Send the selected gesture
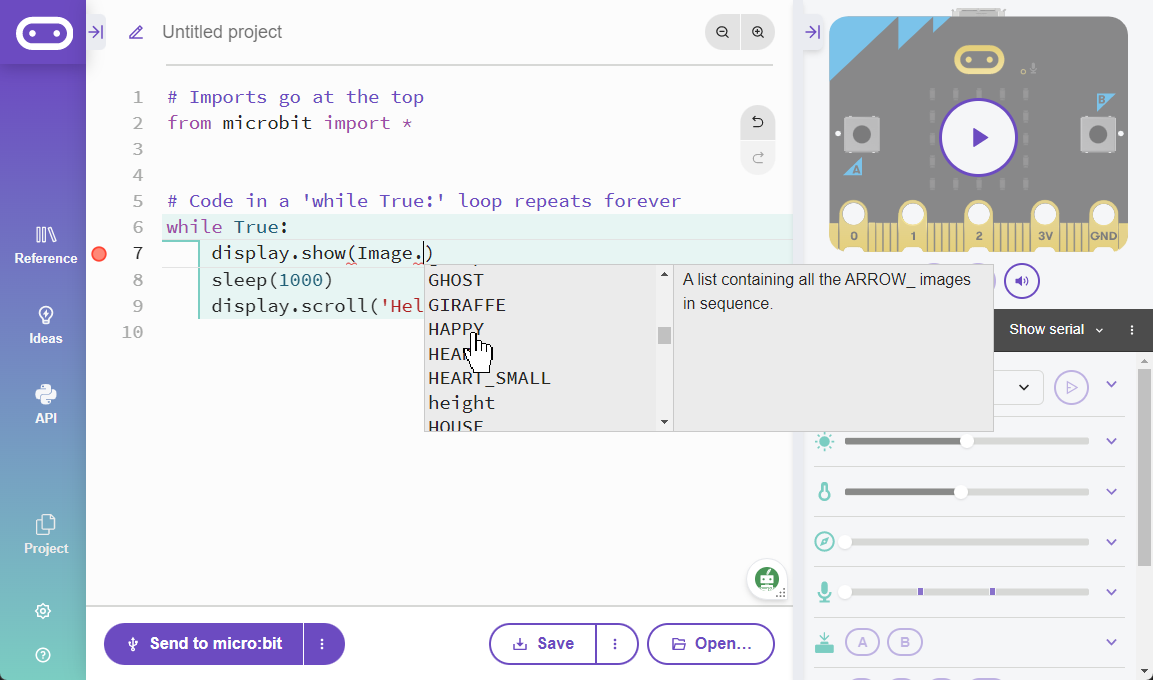 [x=1071, y=387]
